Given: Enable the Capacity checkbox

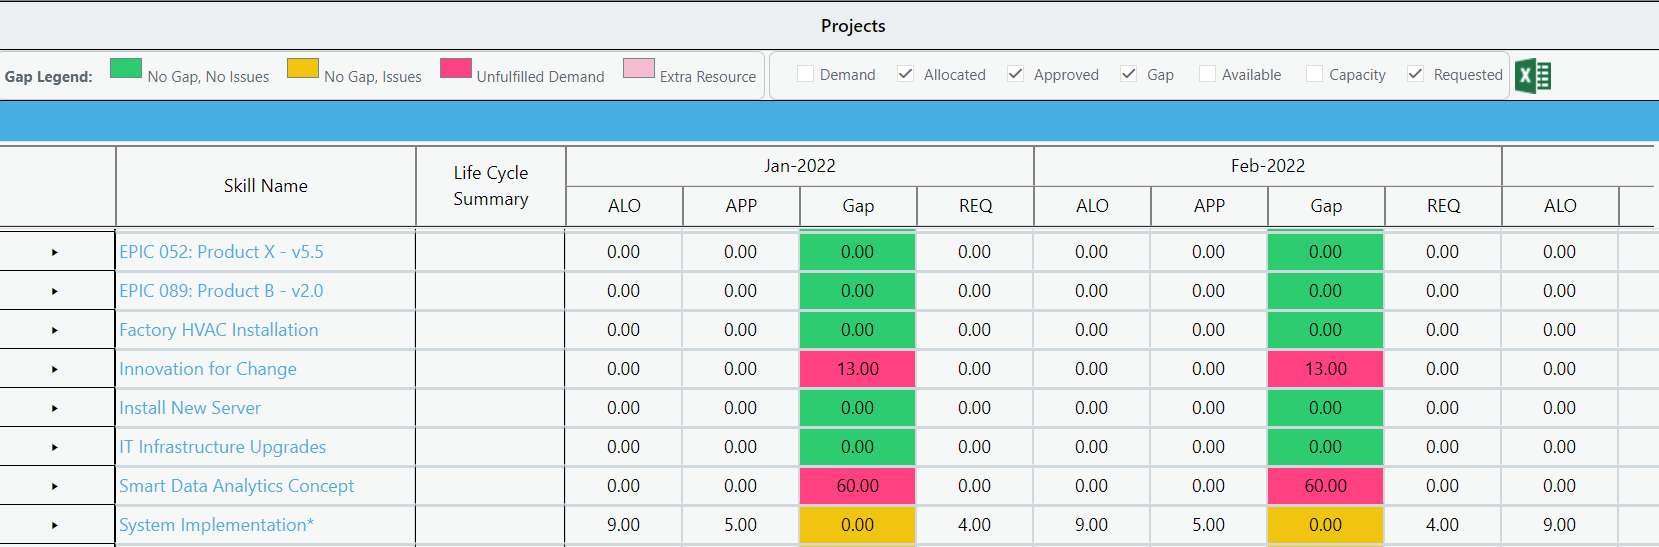Looking at the screenshot, I should tap(1315, 74).
